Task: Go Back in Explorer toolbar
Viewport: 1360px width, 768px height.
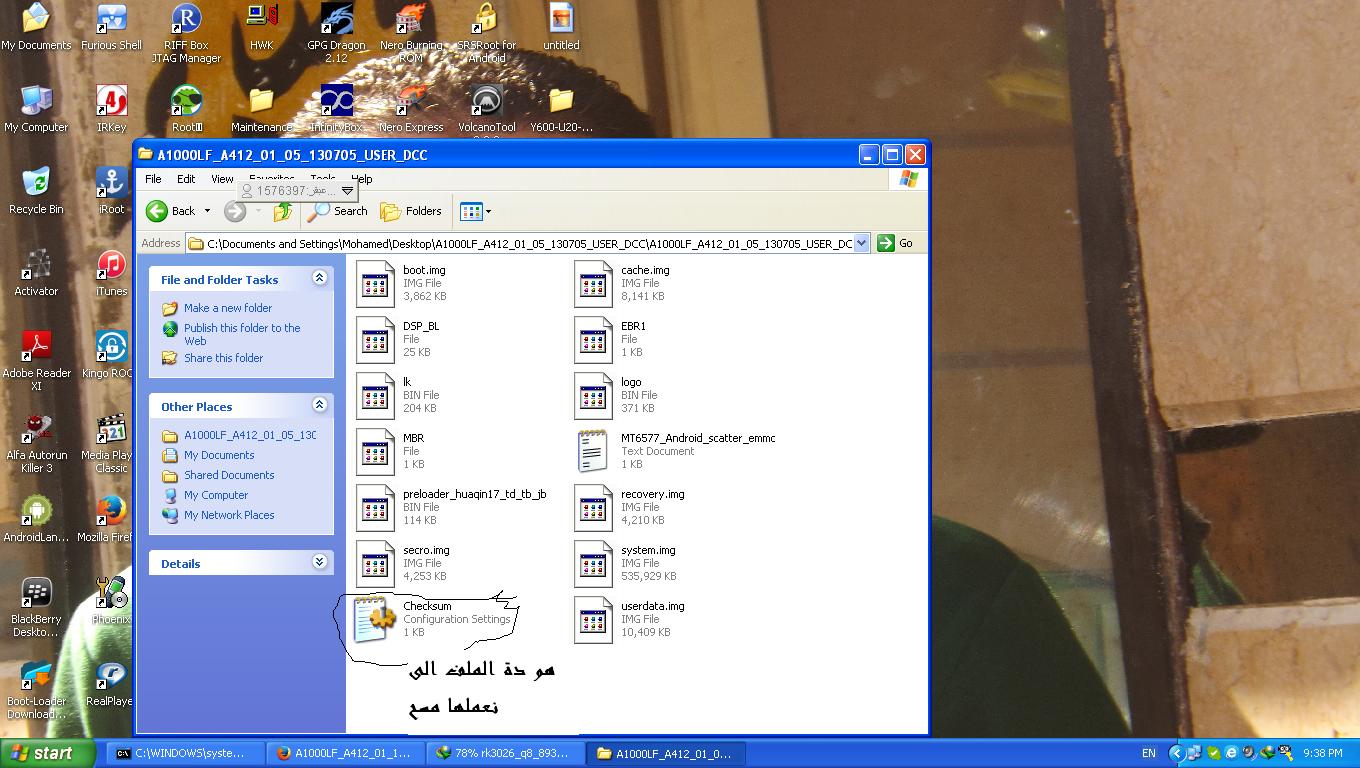Action: pyautogui.click(x=171, y=211)
